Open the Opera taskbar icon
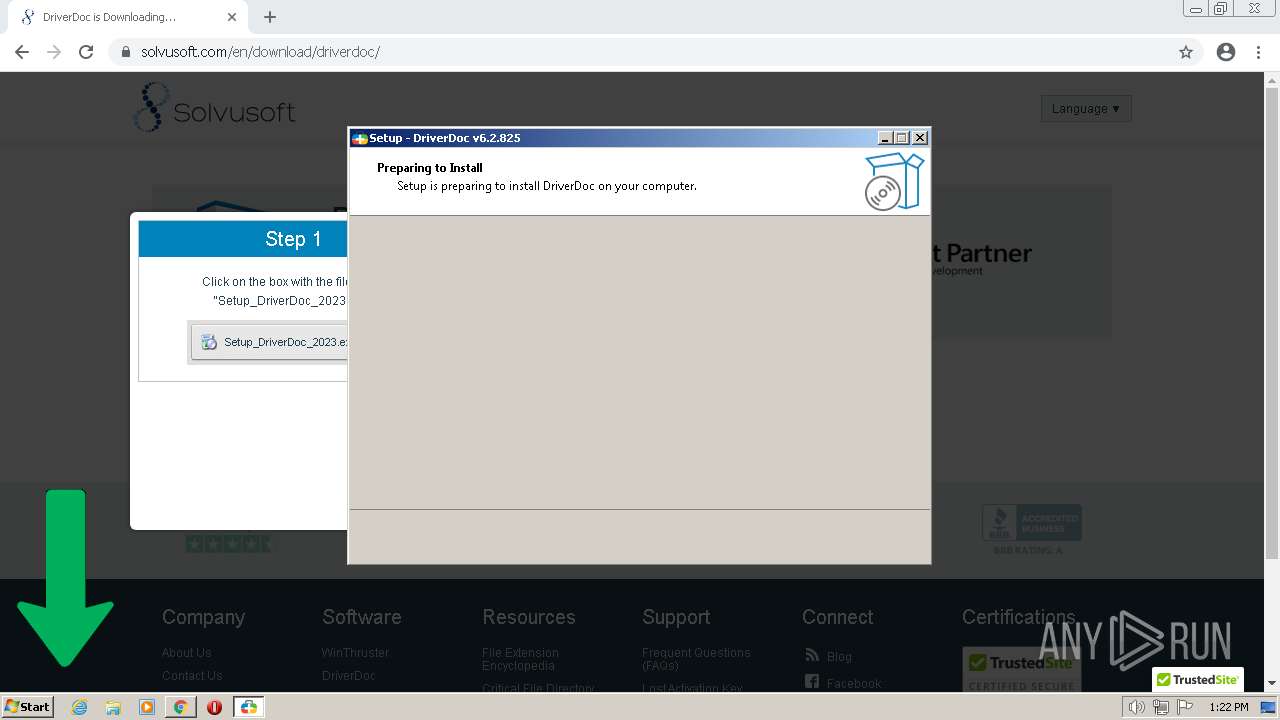Viewport: 1280px width, 720px height. coord(214,707)
